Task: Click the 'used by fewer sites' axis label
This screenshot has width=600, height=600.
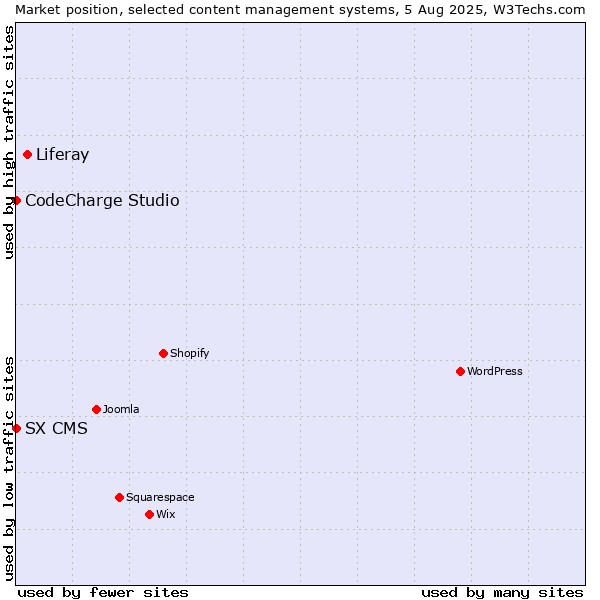Action: [103, 593]
